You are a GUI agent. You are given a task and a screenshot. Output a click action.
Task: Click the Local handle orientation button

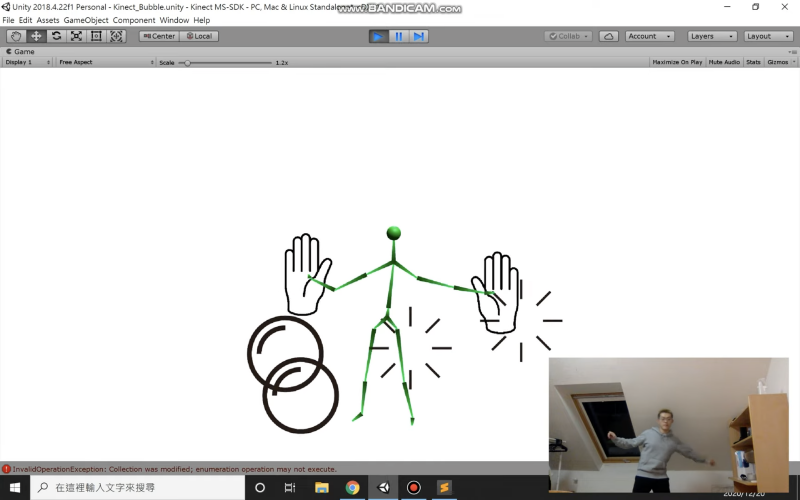198,36
